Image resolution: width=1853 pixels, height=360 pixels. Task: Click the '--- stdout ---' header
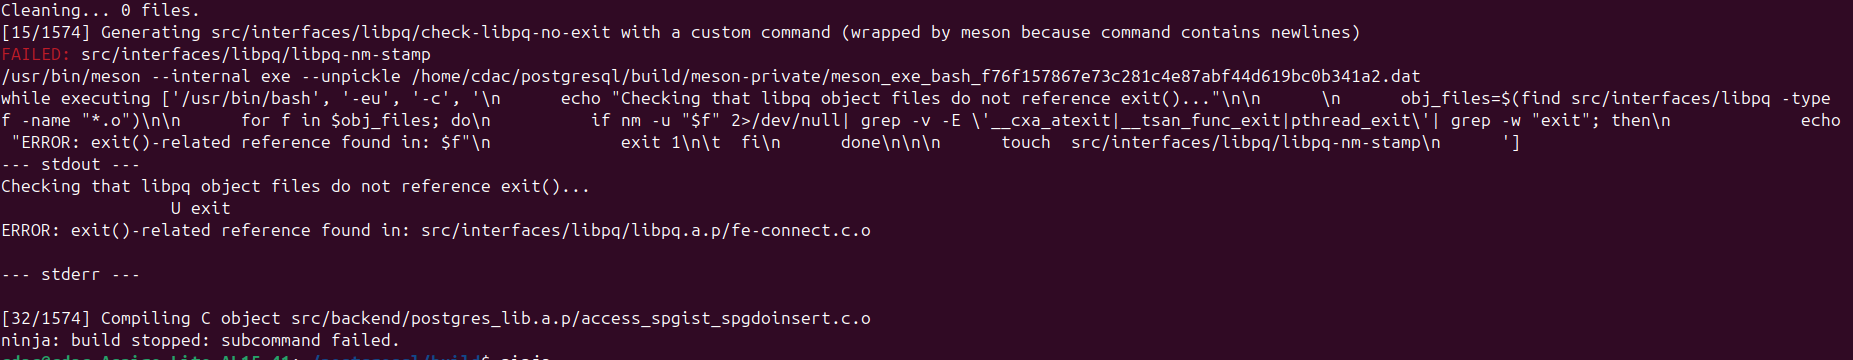[x=71, y=164]
